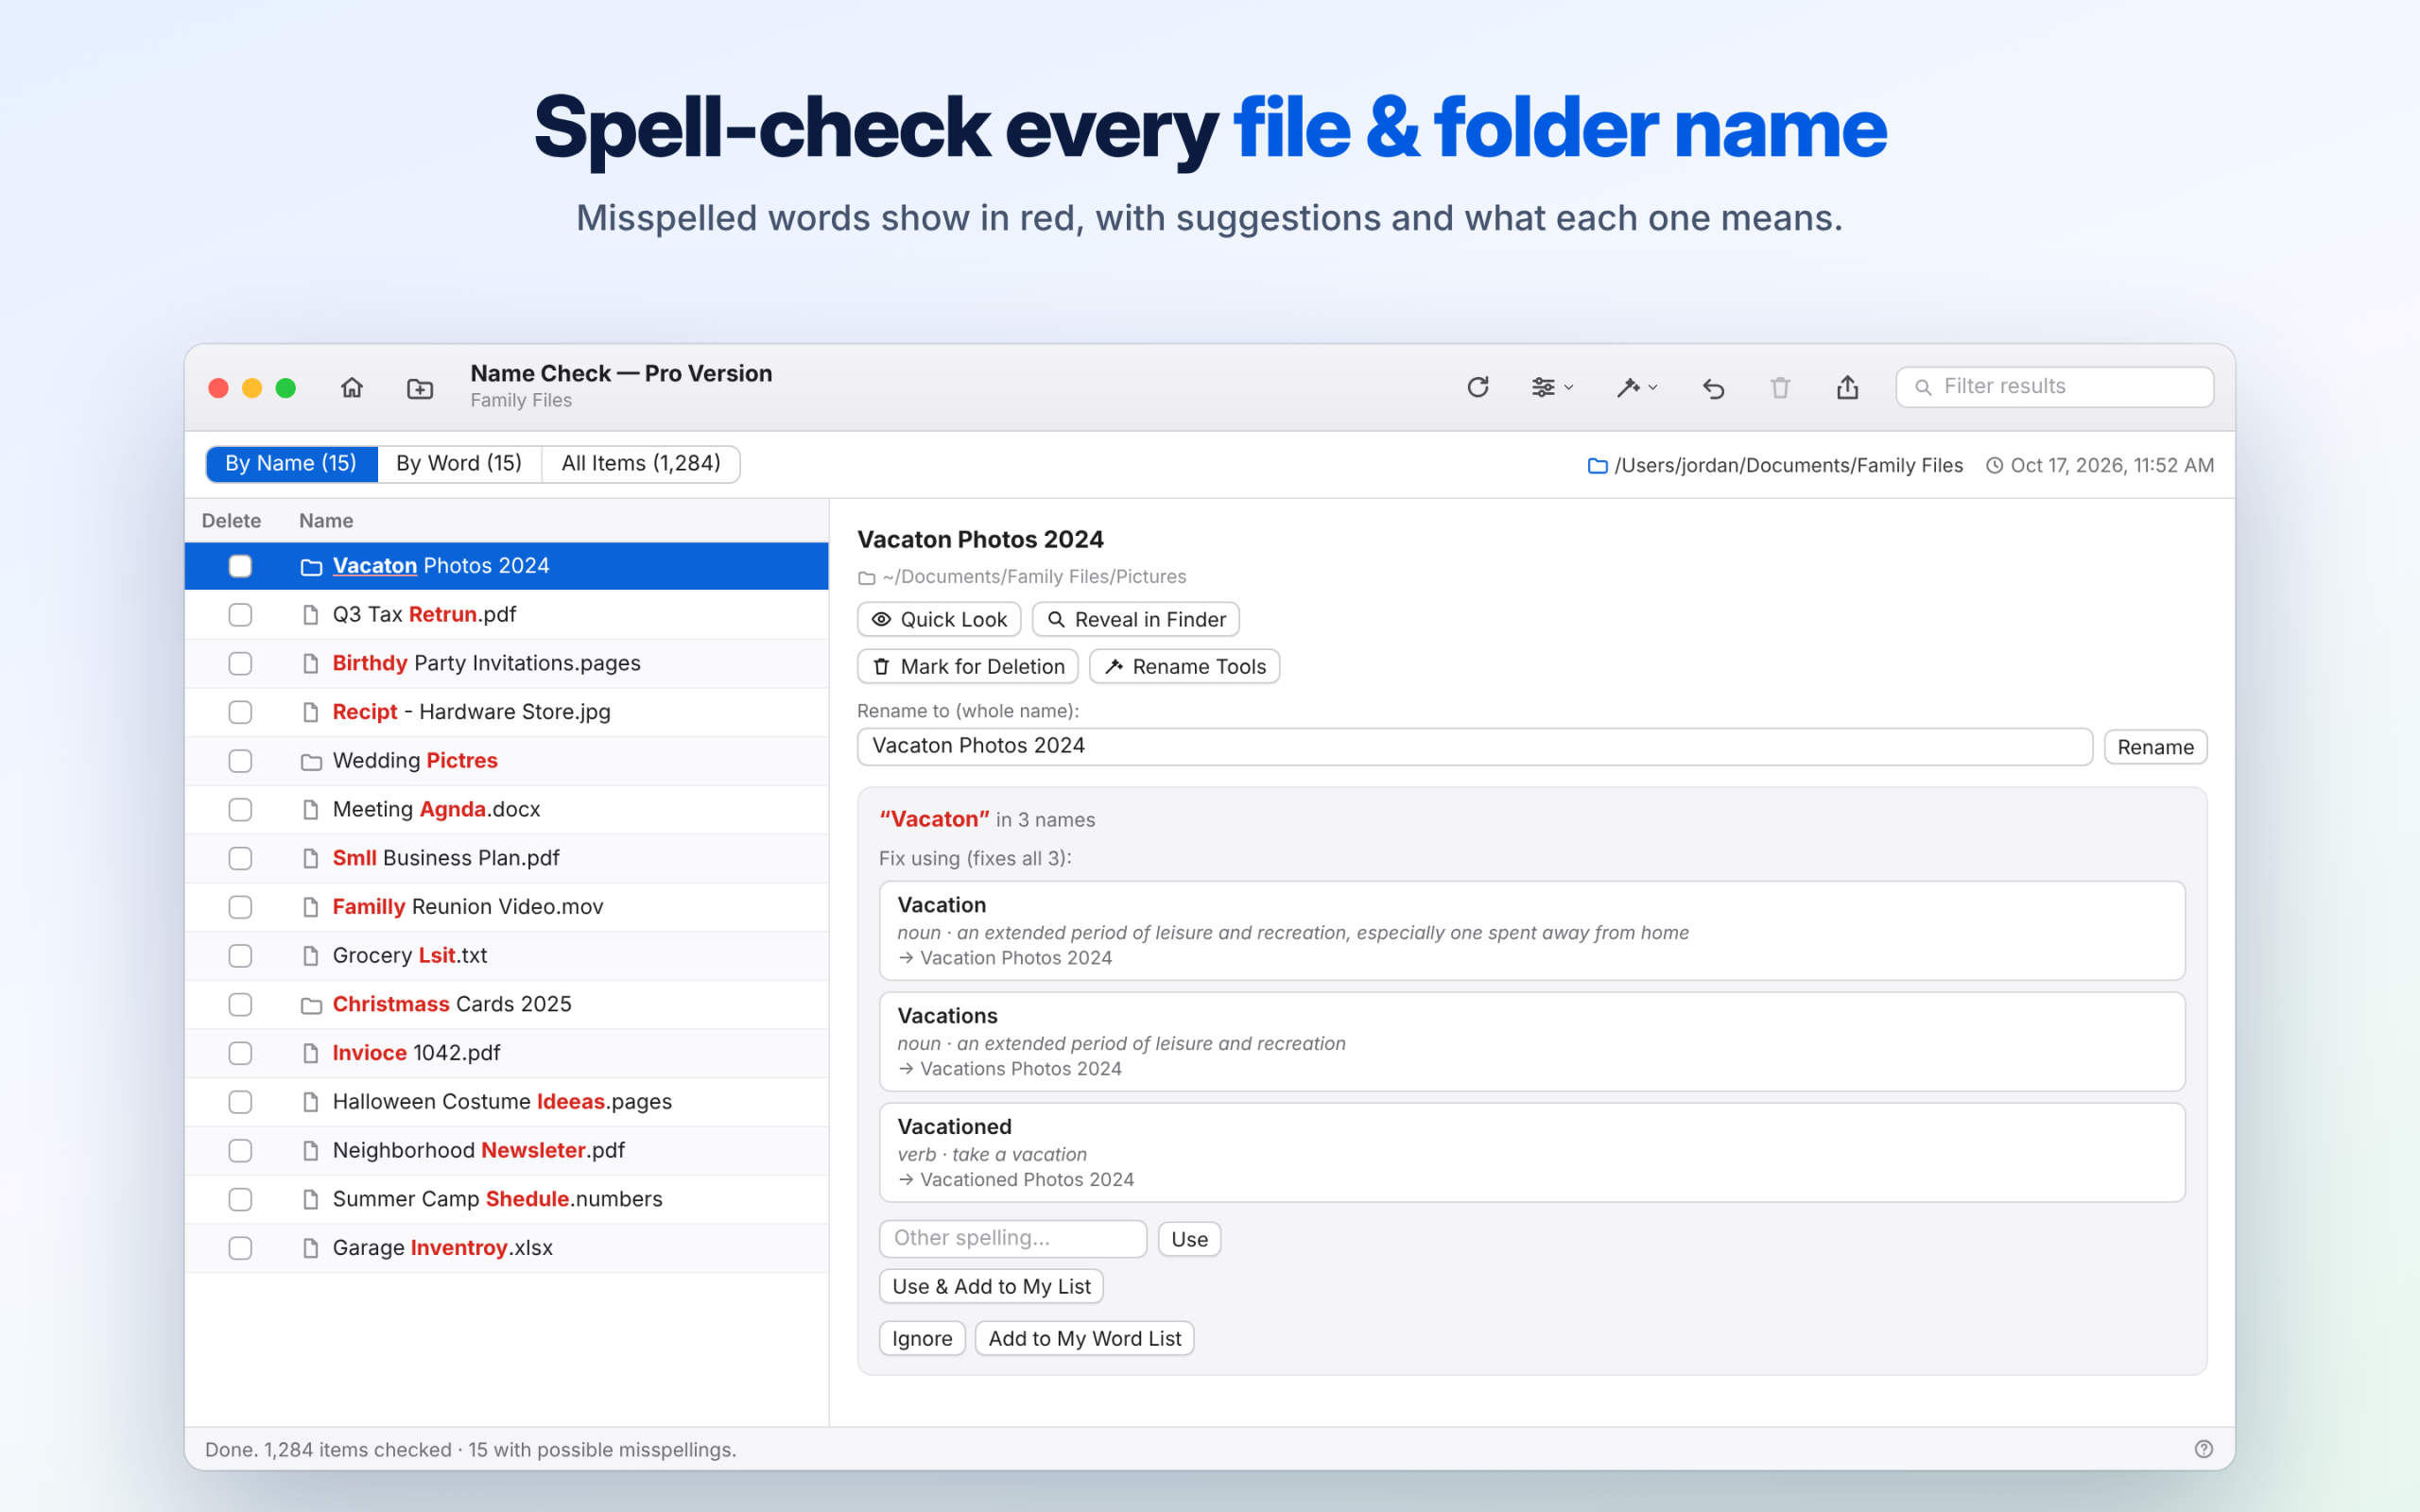Open the filter options sliders dropdown

tap(1552, 387)
